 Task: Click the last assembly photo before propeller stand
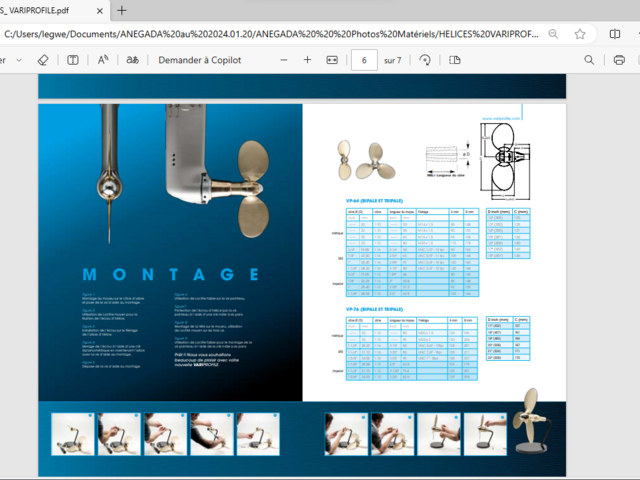[x=485, y=434]
